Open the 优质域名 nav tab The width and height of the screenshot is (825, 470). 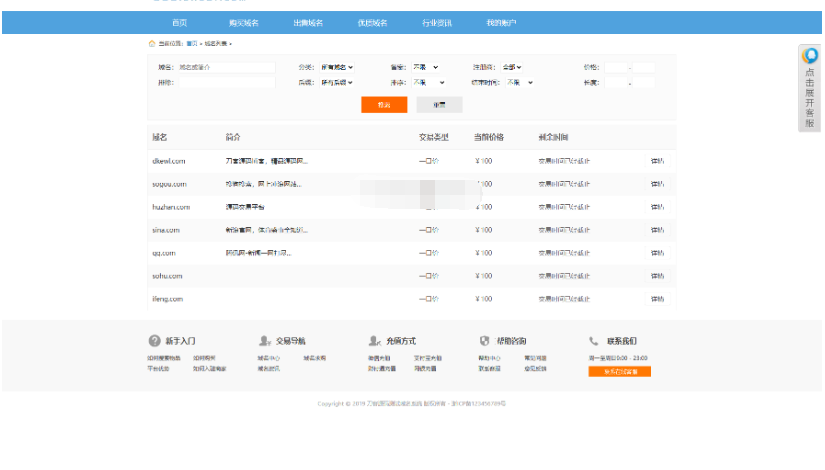pos(373,23)
